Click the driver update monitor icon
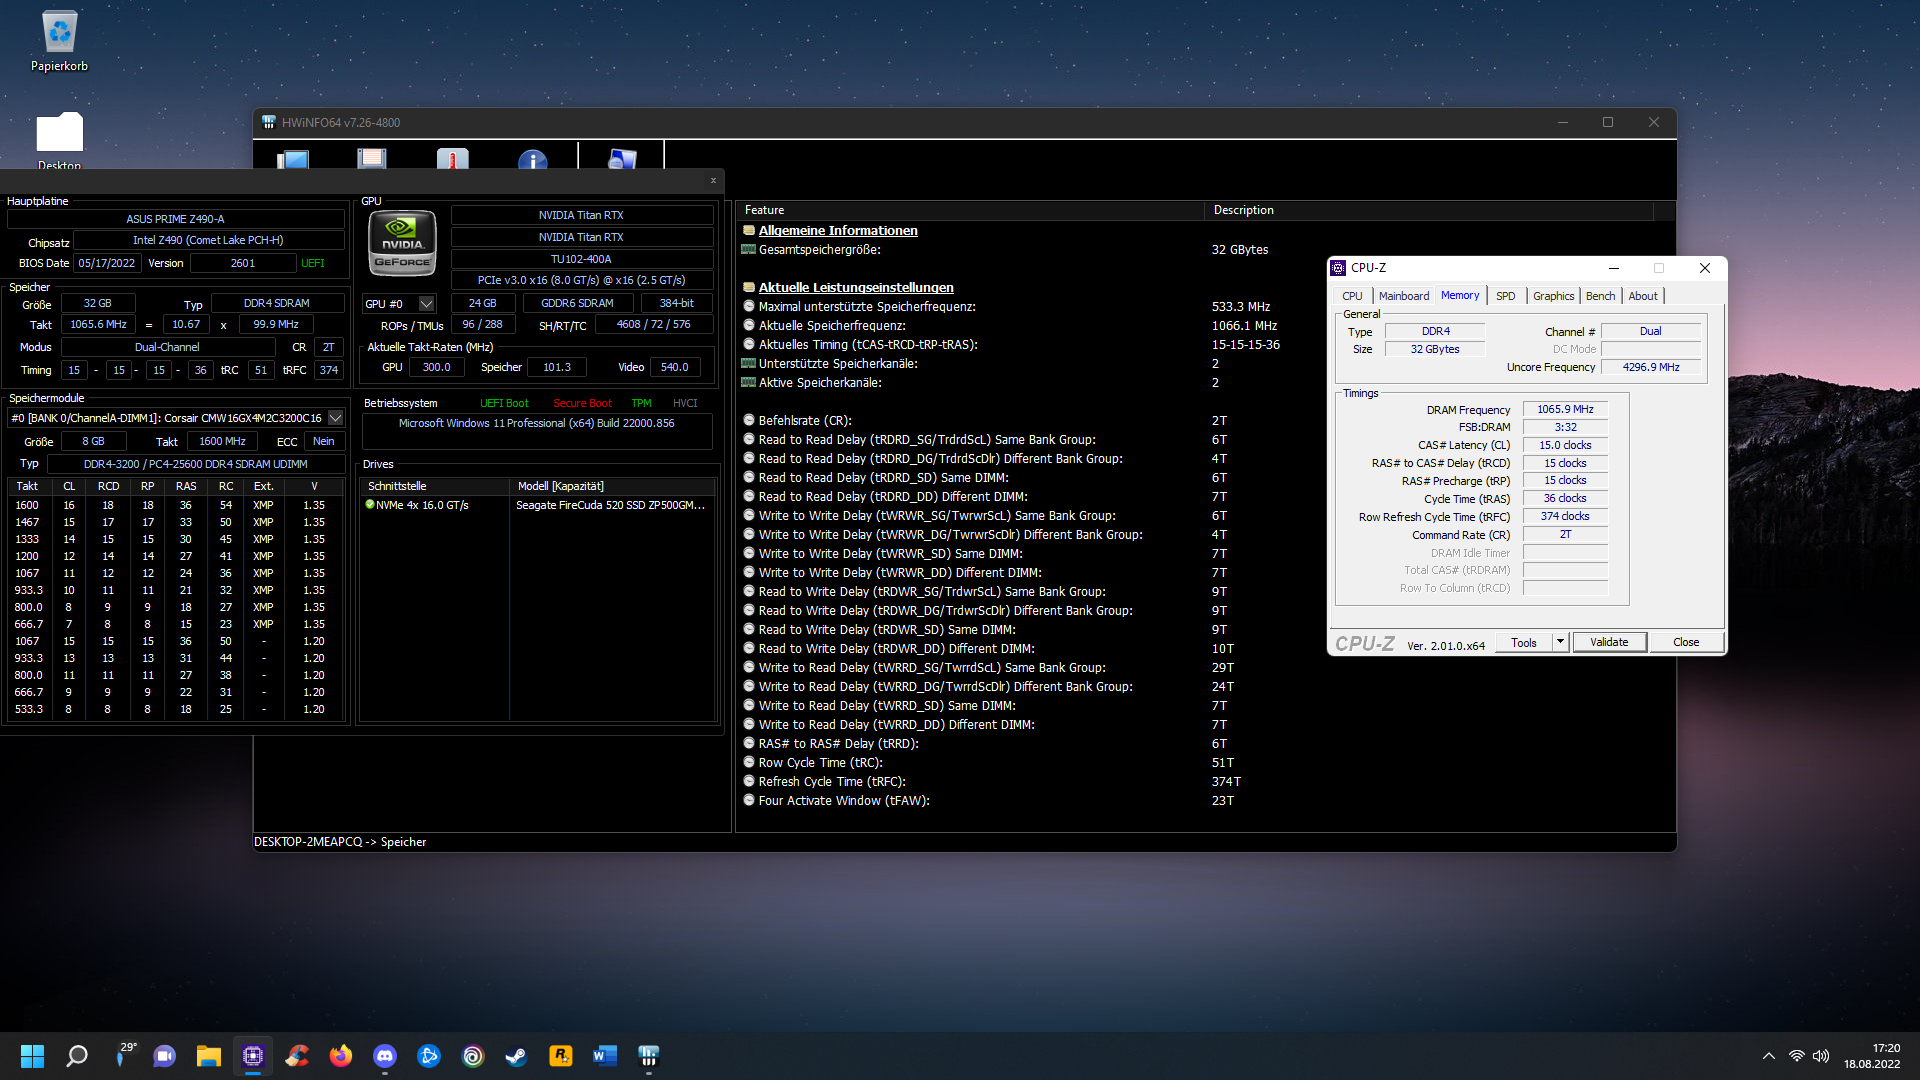This screenshot has width=1920, height=1080. (621, 159)
